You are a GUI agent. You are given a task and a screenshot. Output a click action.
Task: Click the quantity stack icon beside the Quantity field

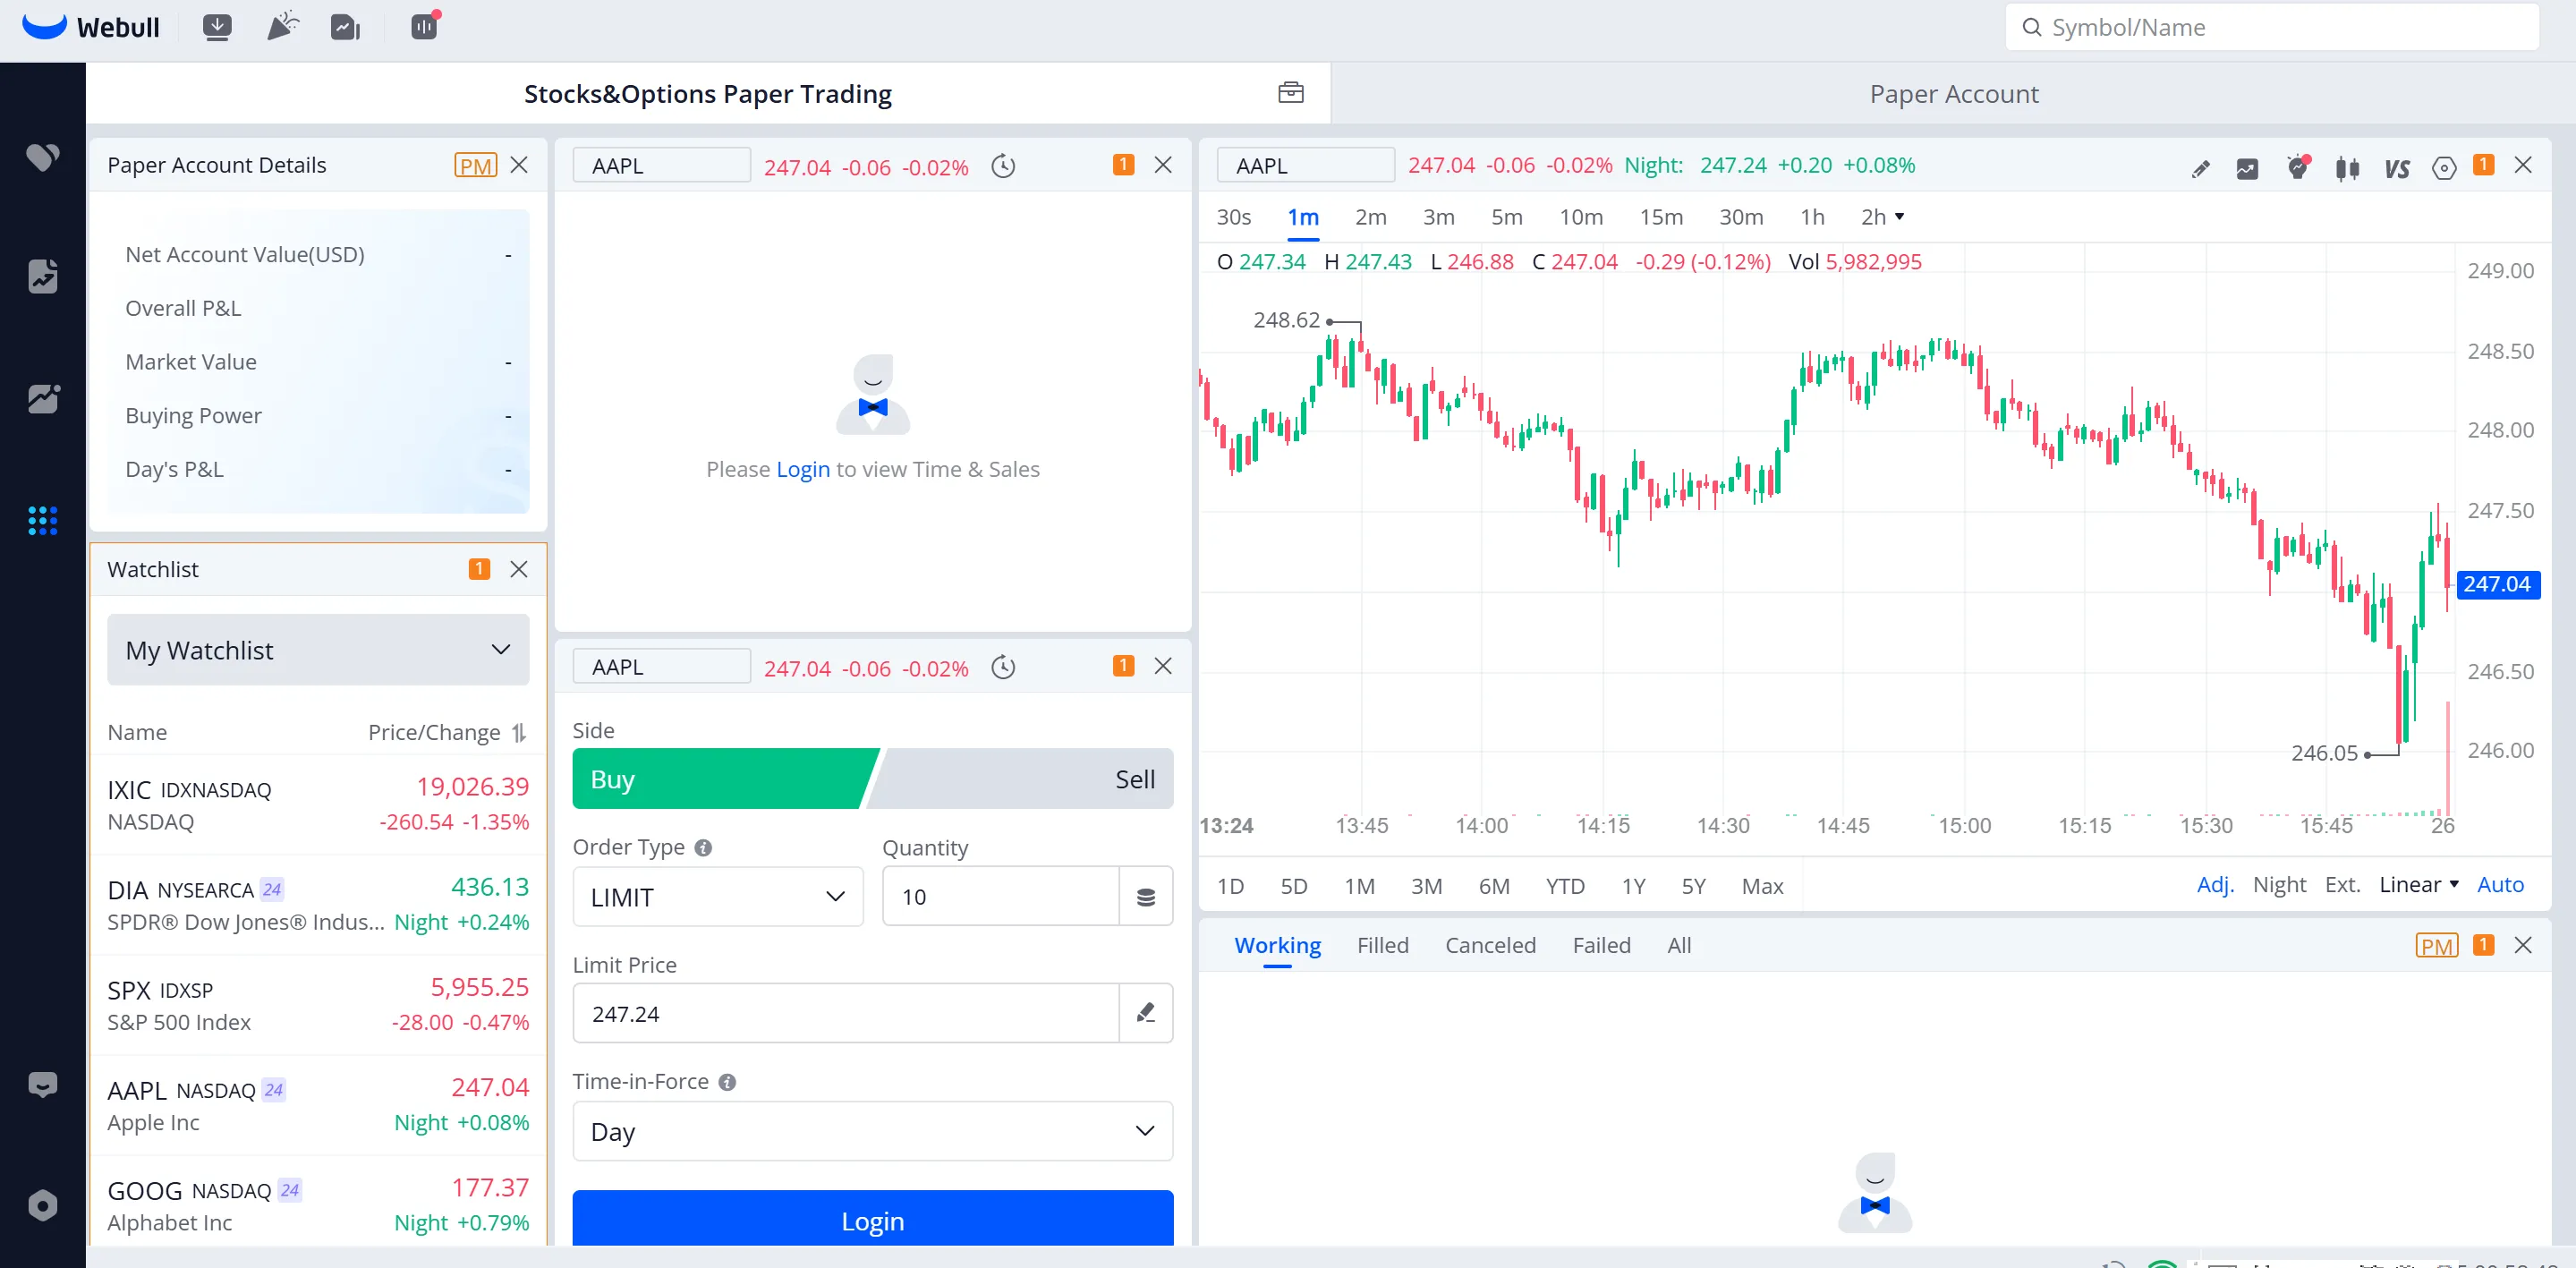coord(1146,897)
